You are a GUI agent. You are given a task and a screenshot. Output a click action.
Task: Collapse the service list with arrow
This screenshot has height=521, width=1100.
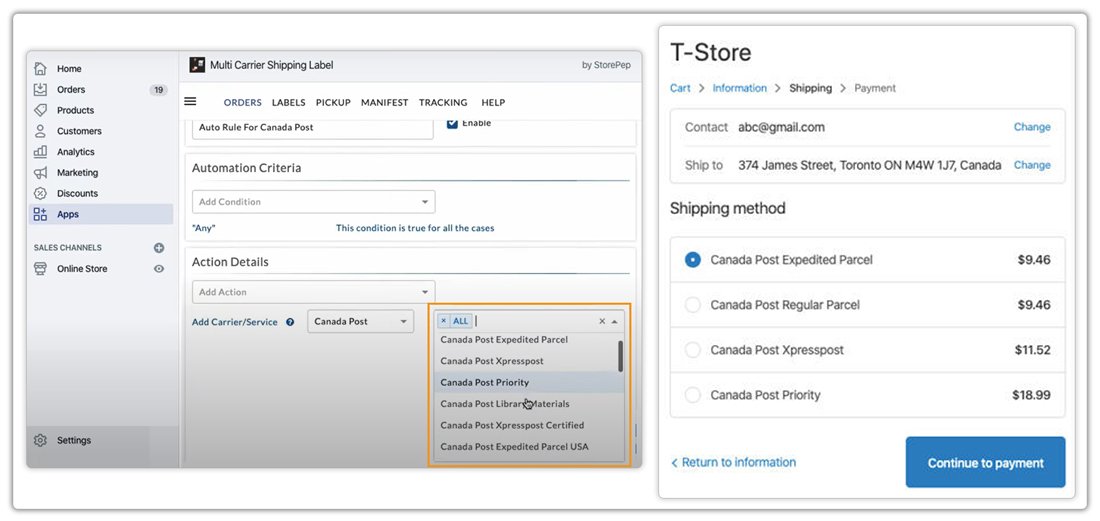[615, 321]
